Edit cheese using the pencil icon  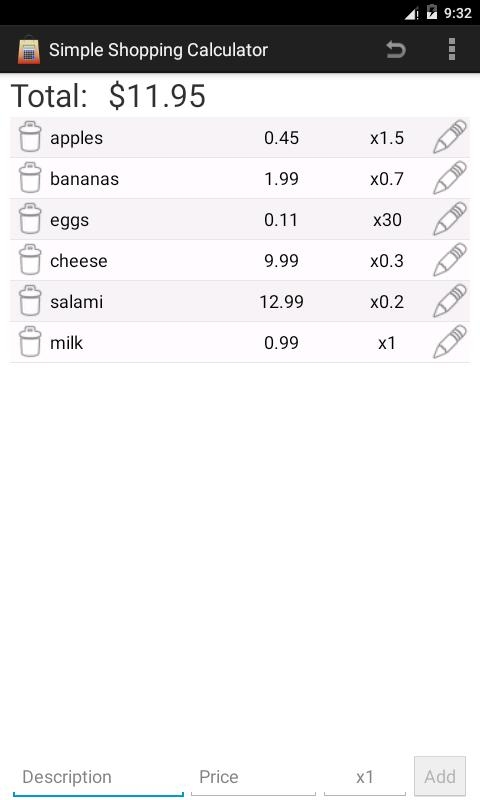click(449, 260)
